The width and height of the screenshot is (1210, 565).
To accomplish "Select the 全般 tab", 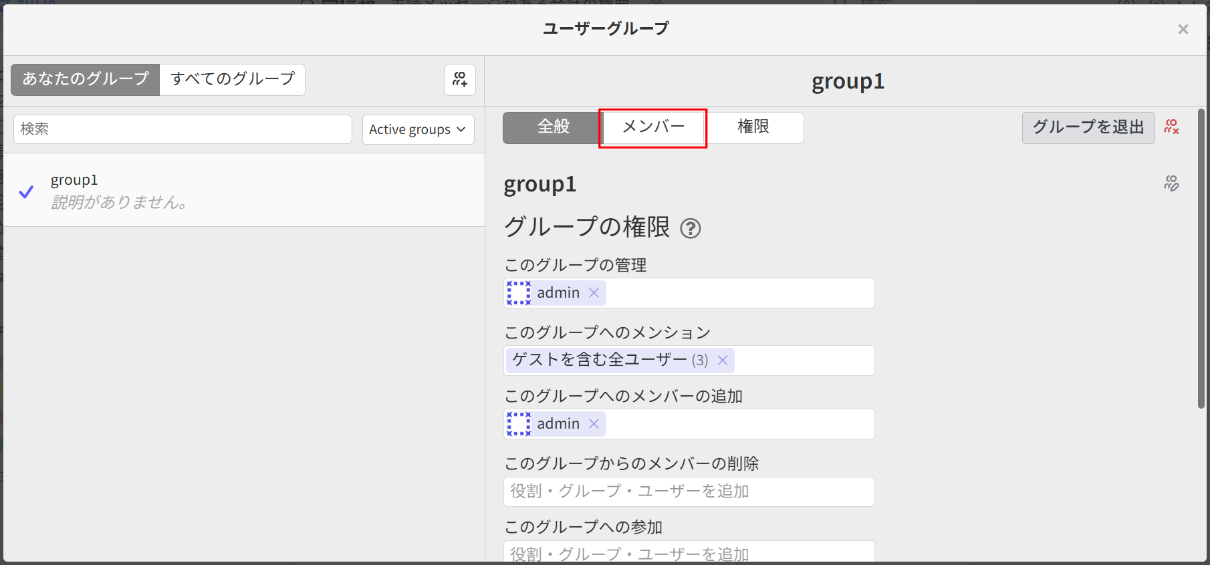I will (553, 127).
